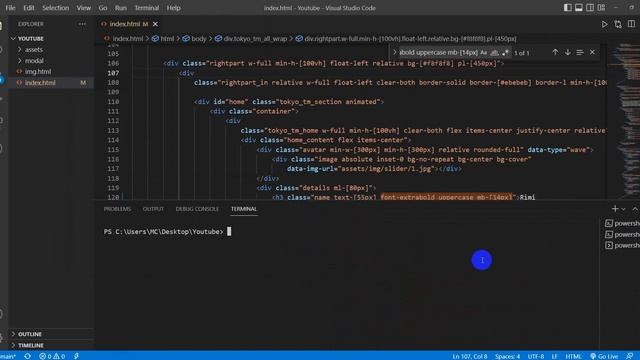Screen dimensions: 640x360
Task: Click div.tokyo_tm_all_wrap breadcrumb
Action: [251, 39]
